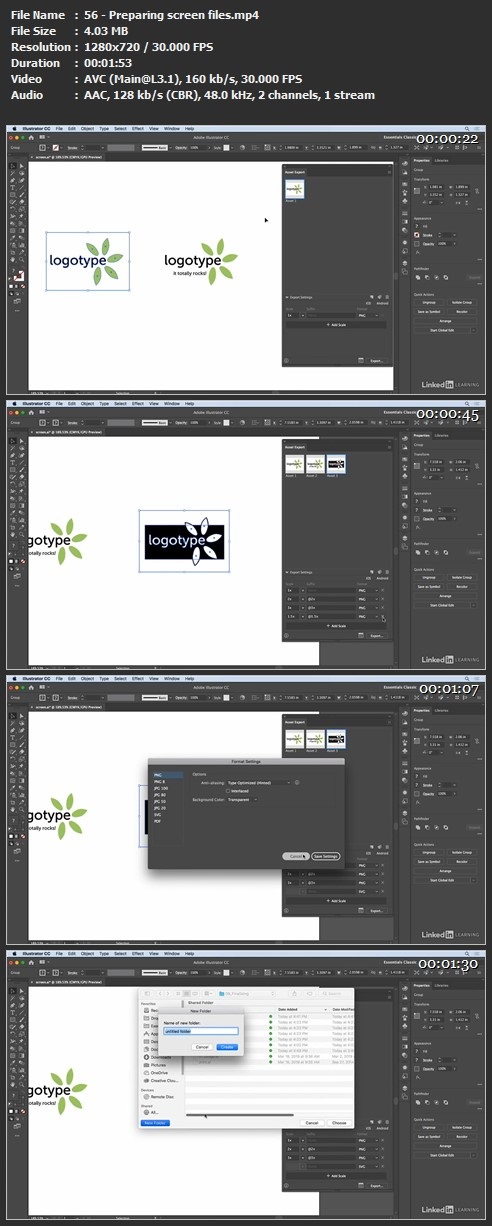Click the info icon beside Anti-aliasing dropdown
This screenshot has width=492, height=1226.
click(x=298, y=782)
